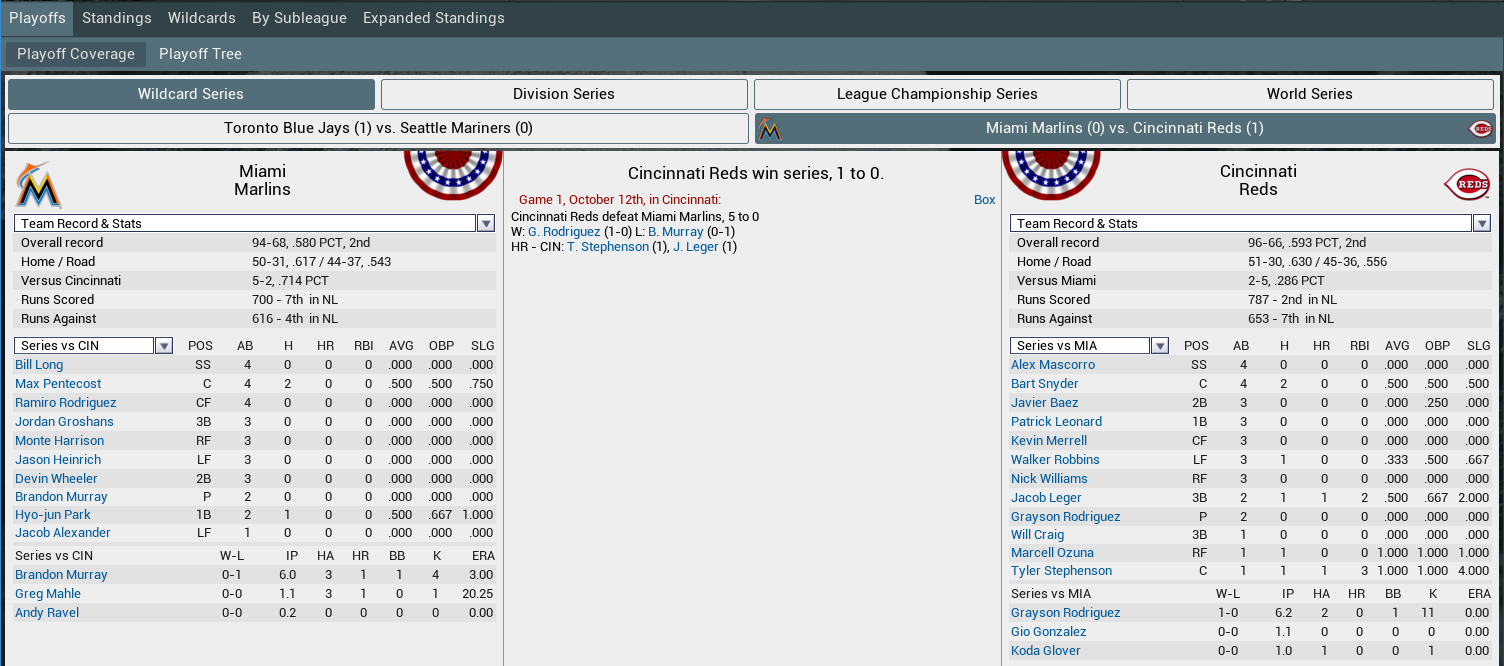Open winning pitcher G. Rodriguez link

[564, 232]
